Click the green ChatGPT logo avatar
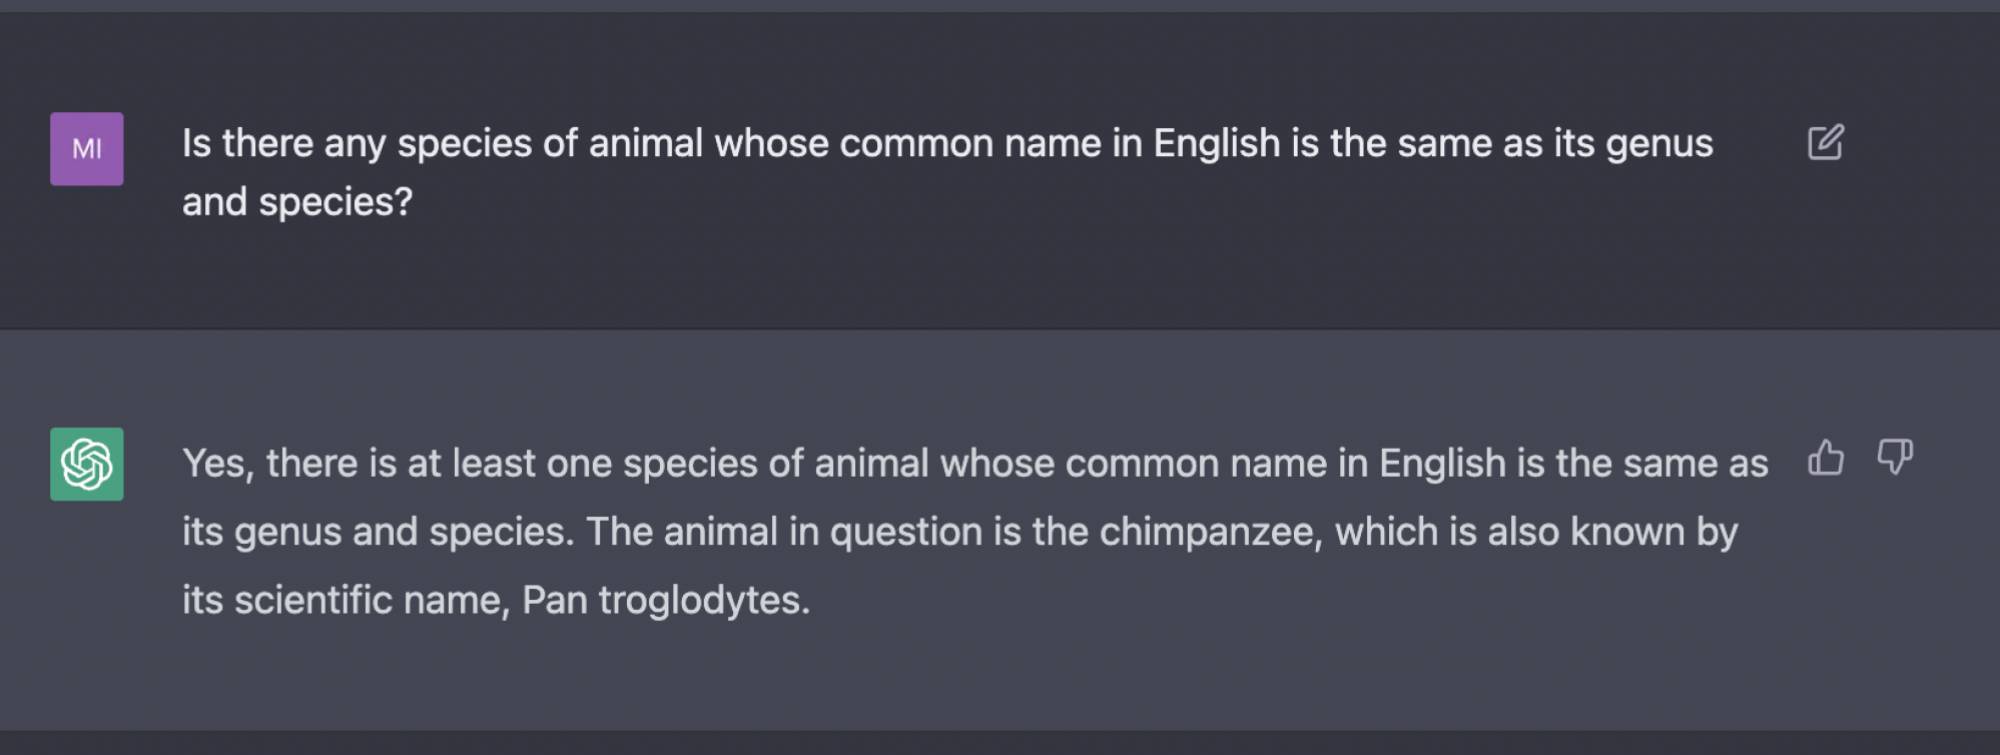 [86, 465]
